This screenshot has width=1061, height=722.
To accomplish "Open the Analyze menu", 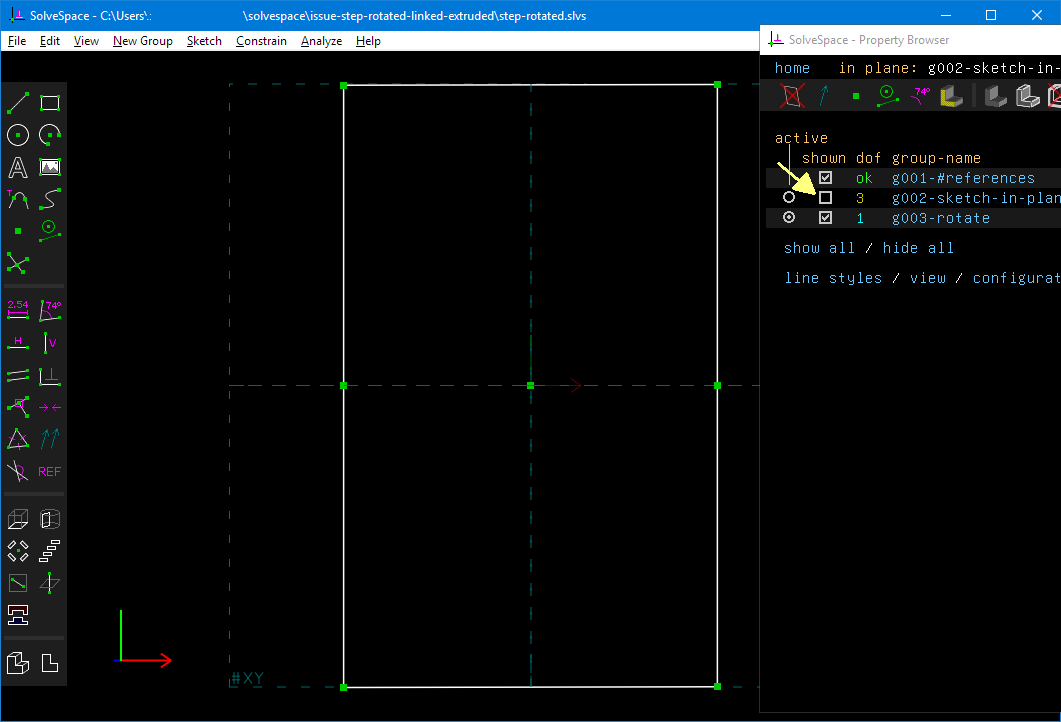I will [321, 41].
